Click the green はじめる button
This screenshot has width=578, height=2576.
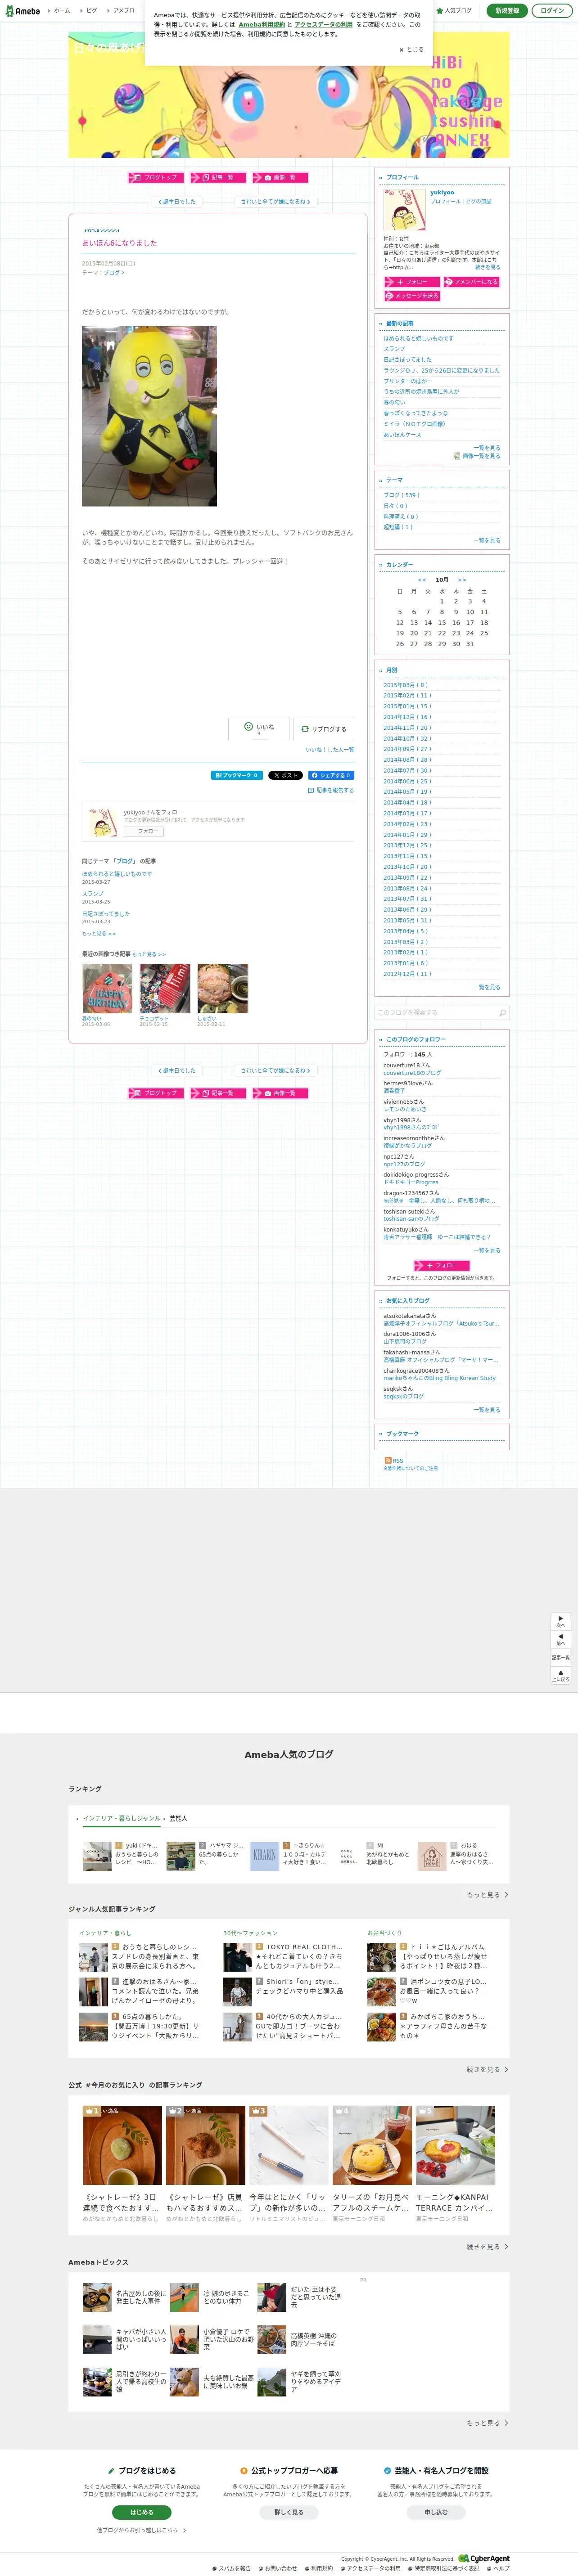(142, 2512)
